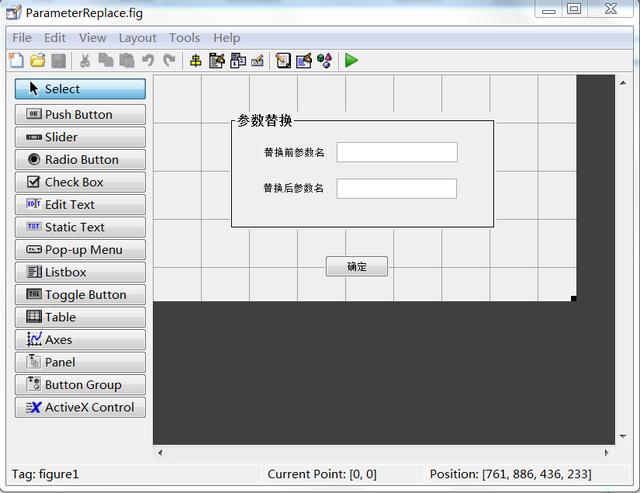This screenshot has width=640, height=493.
Task: Open the View menu
Action: 93,38
